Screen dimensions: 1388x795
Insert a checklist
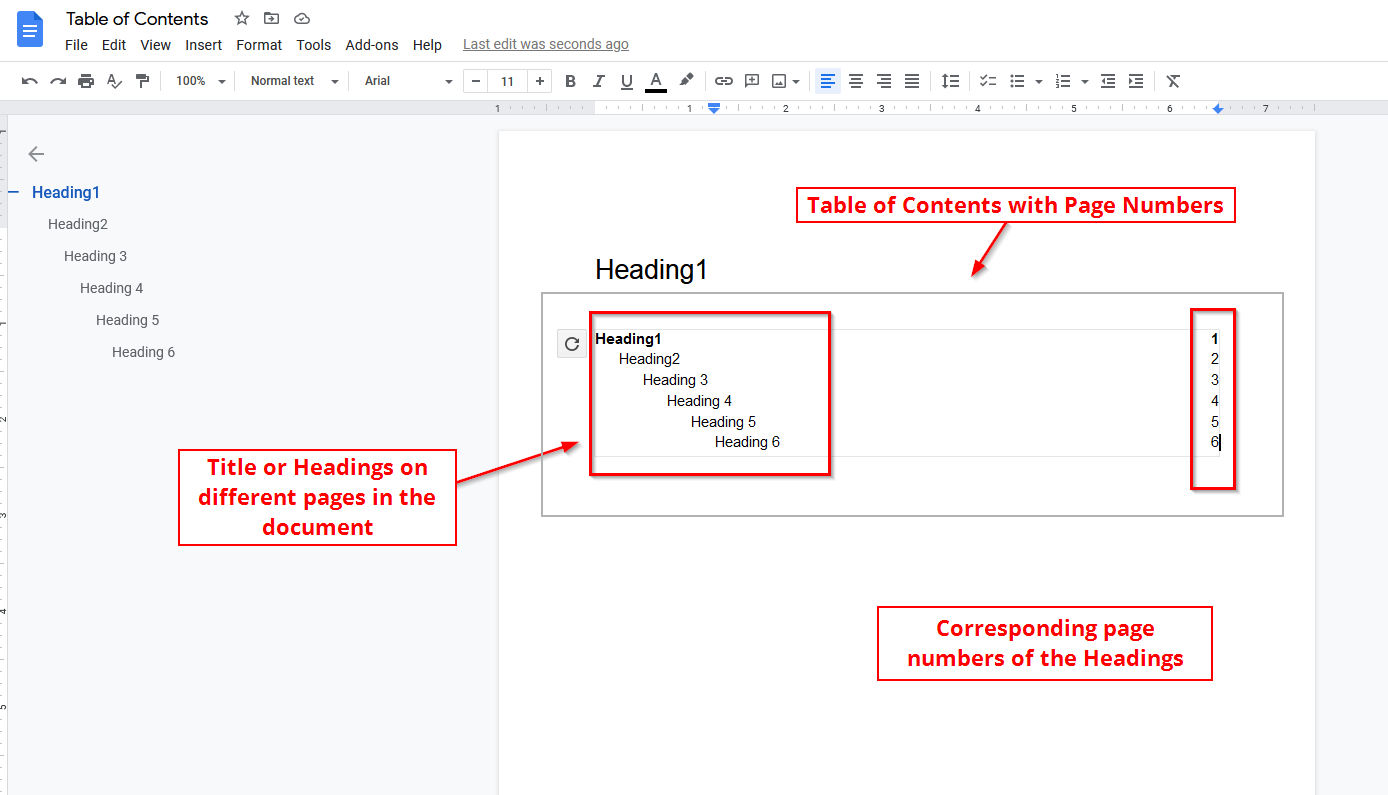pos(988,81)
